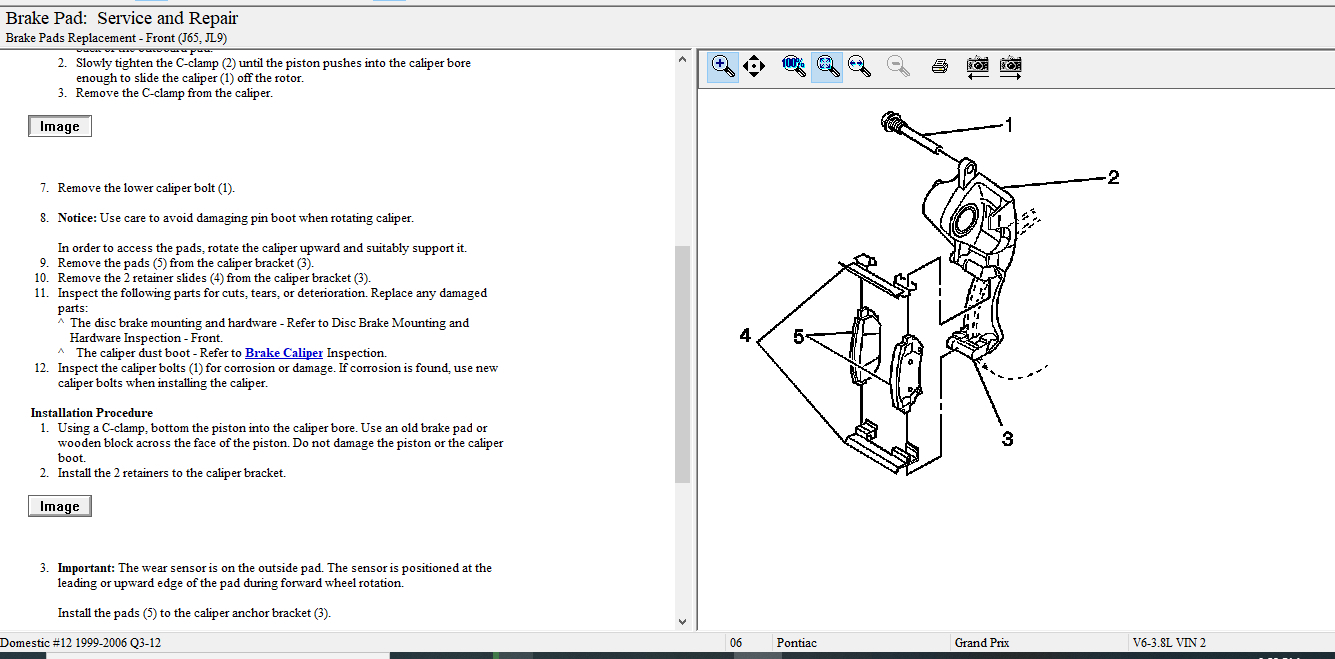Viewport: 1335px width, 659px height.
Task: Toggle the fit-to-window zoom icon
Action: point(826,67)
